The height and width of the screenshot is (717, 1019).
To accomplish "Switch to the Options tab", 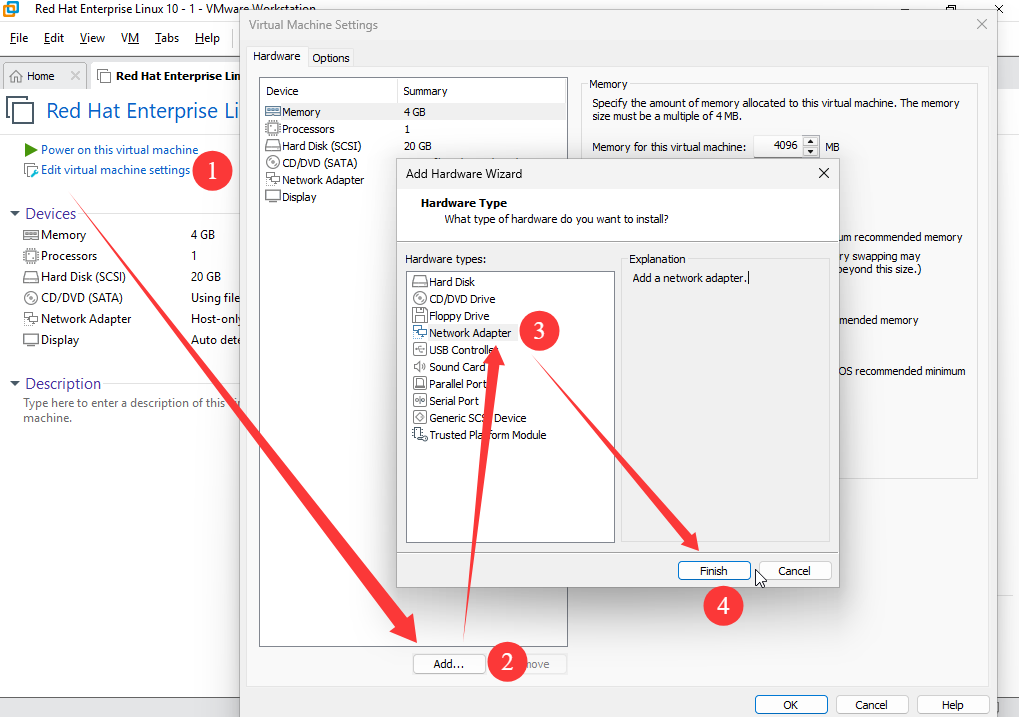I will [x=331, y=58].
